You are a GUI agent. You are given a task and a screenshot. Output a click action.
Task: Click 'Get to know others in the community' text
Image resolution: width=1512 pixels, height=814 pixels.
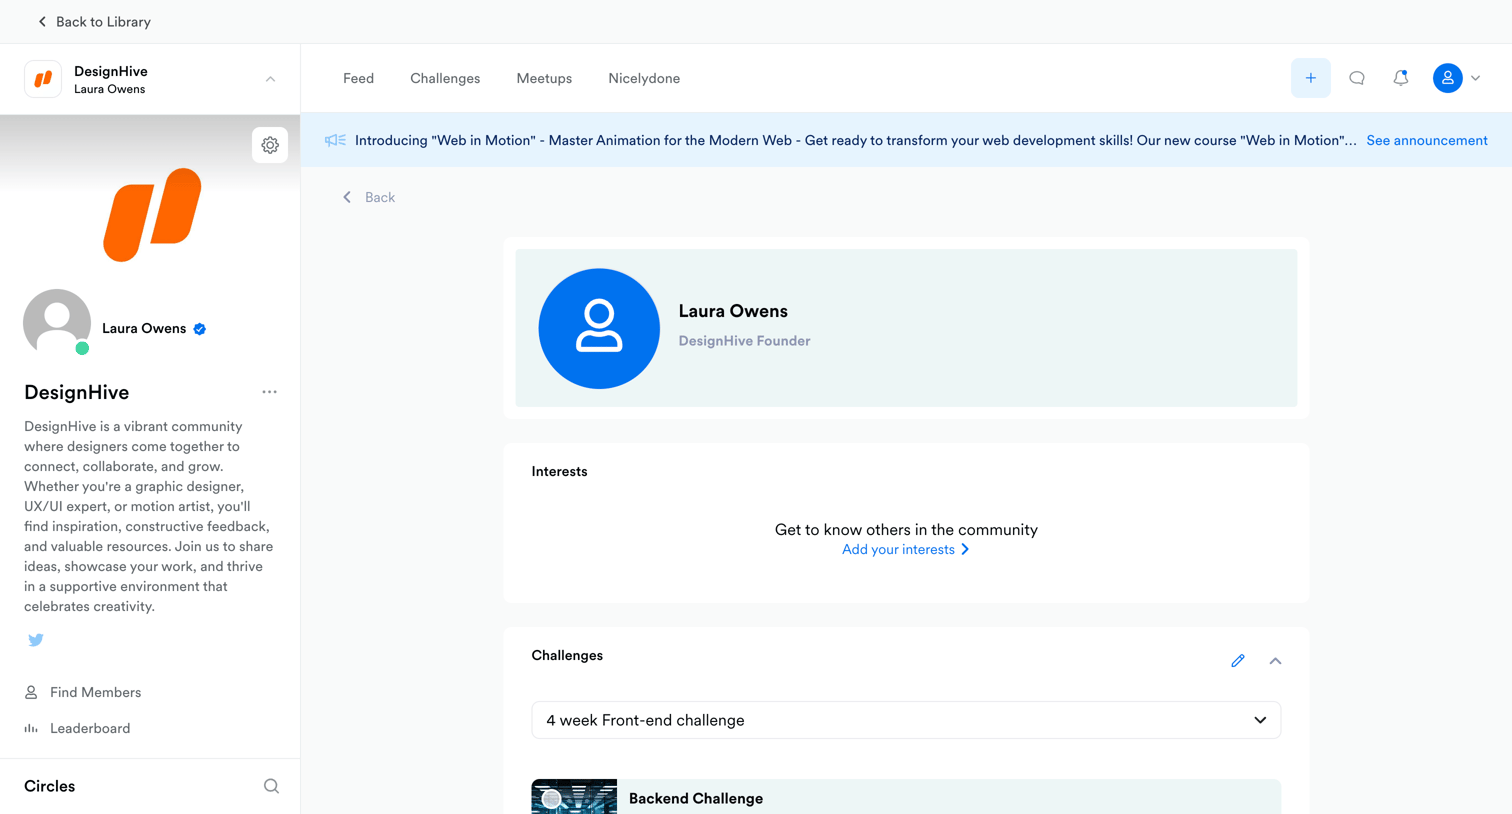906,529
